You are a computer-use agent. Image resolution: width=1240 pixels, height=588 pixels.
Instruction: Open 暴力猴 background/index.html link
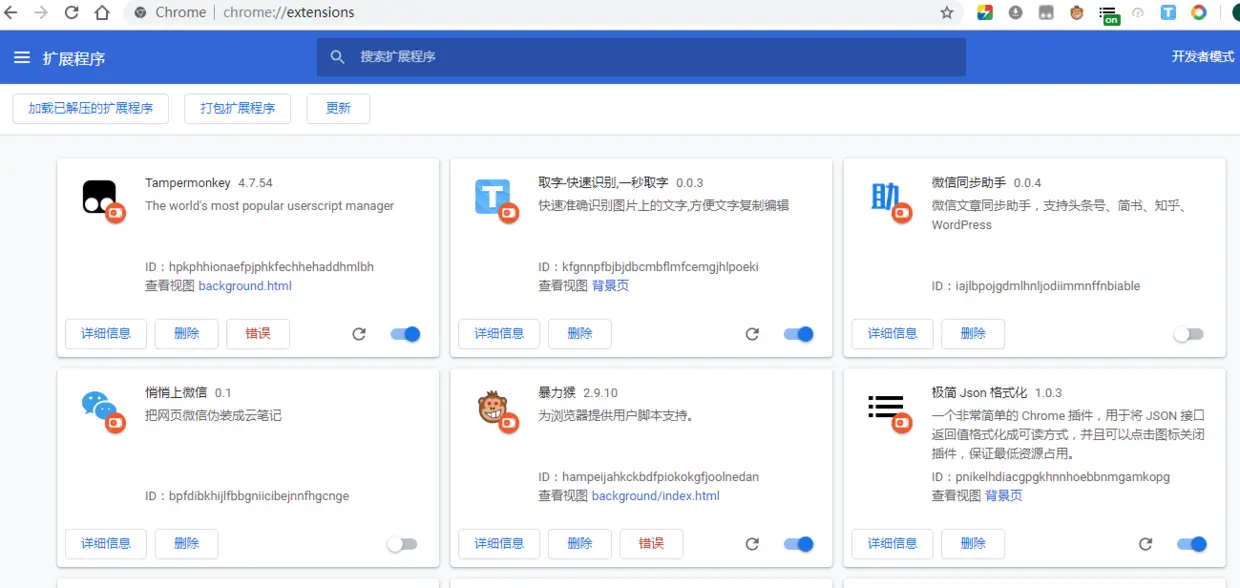(x=655, y=496)
